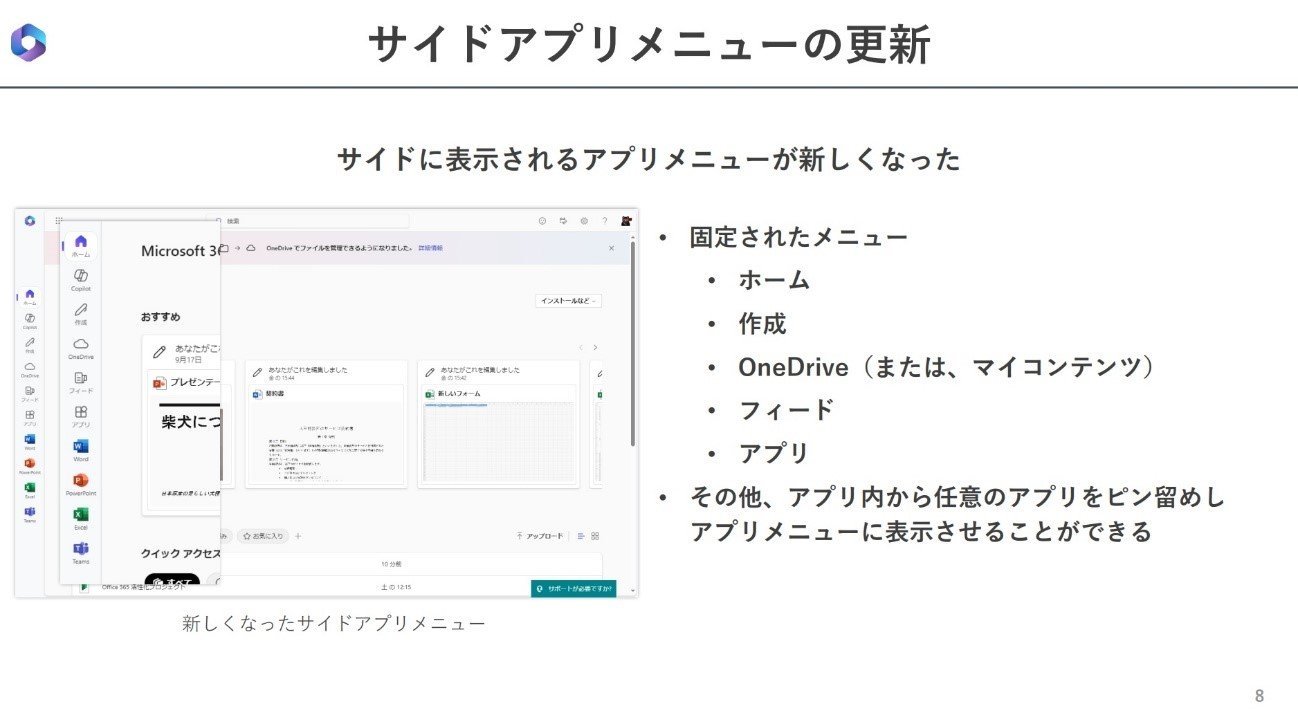Screen dimensions: 1298x724
Task: Click the Microsoft 365 logo in the app header
Action: (x=29, y=220)
